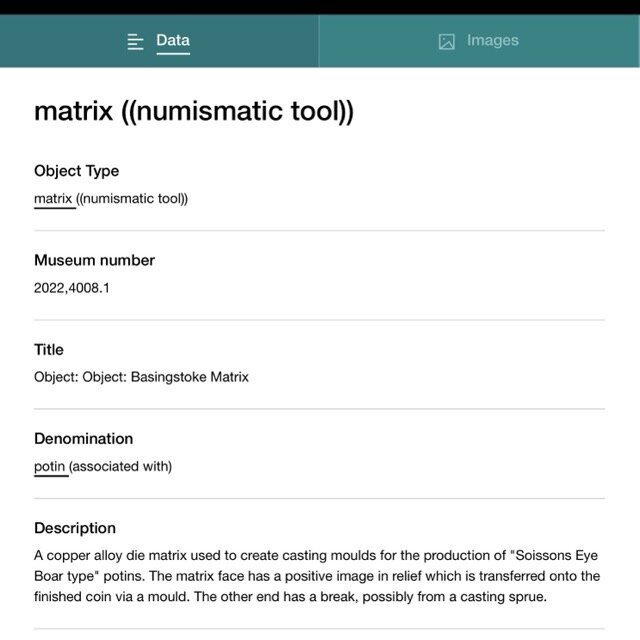Screen dimensions: 640x640
Task: Click the Denomination field heading
Action: (x=84, y=439)
